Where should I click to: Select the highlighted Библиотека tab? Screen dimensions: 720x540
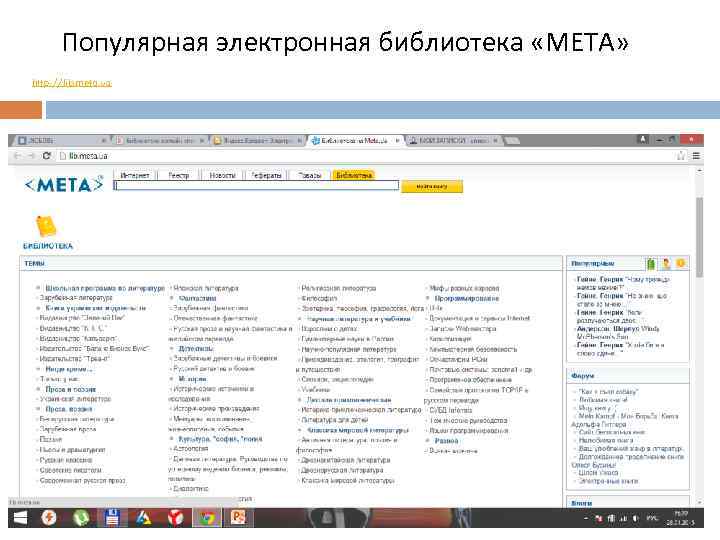(x=354, y=175)
